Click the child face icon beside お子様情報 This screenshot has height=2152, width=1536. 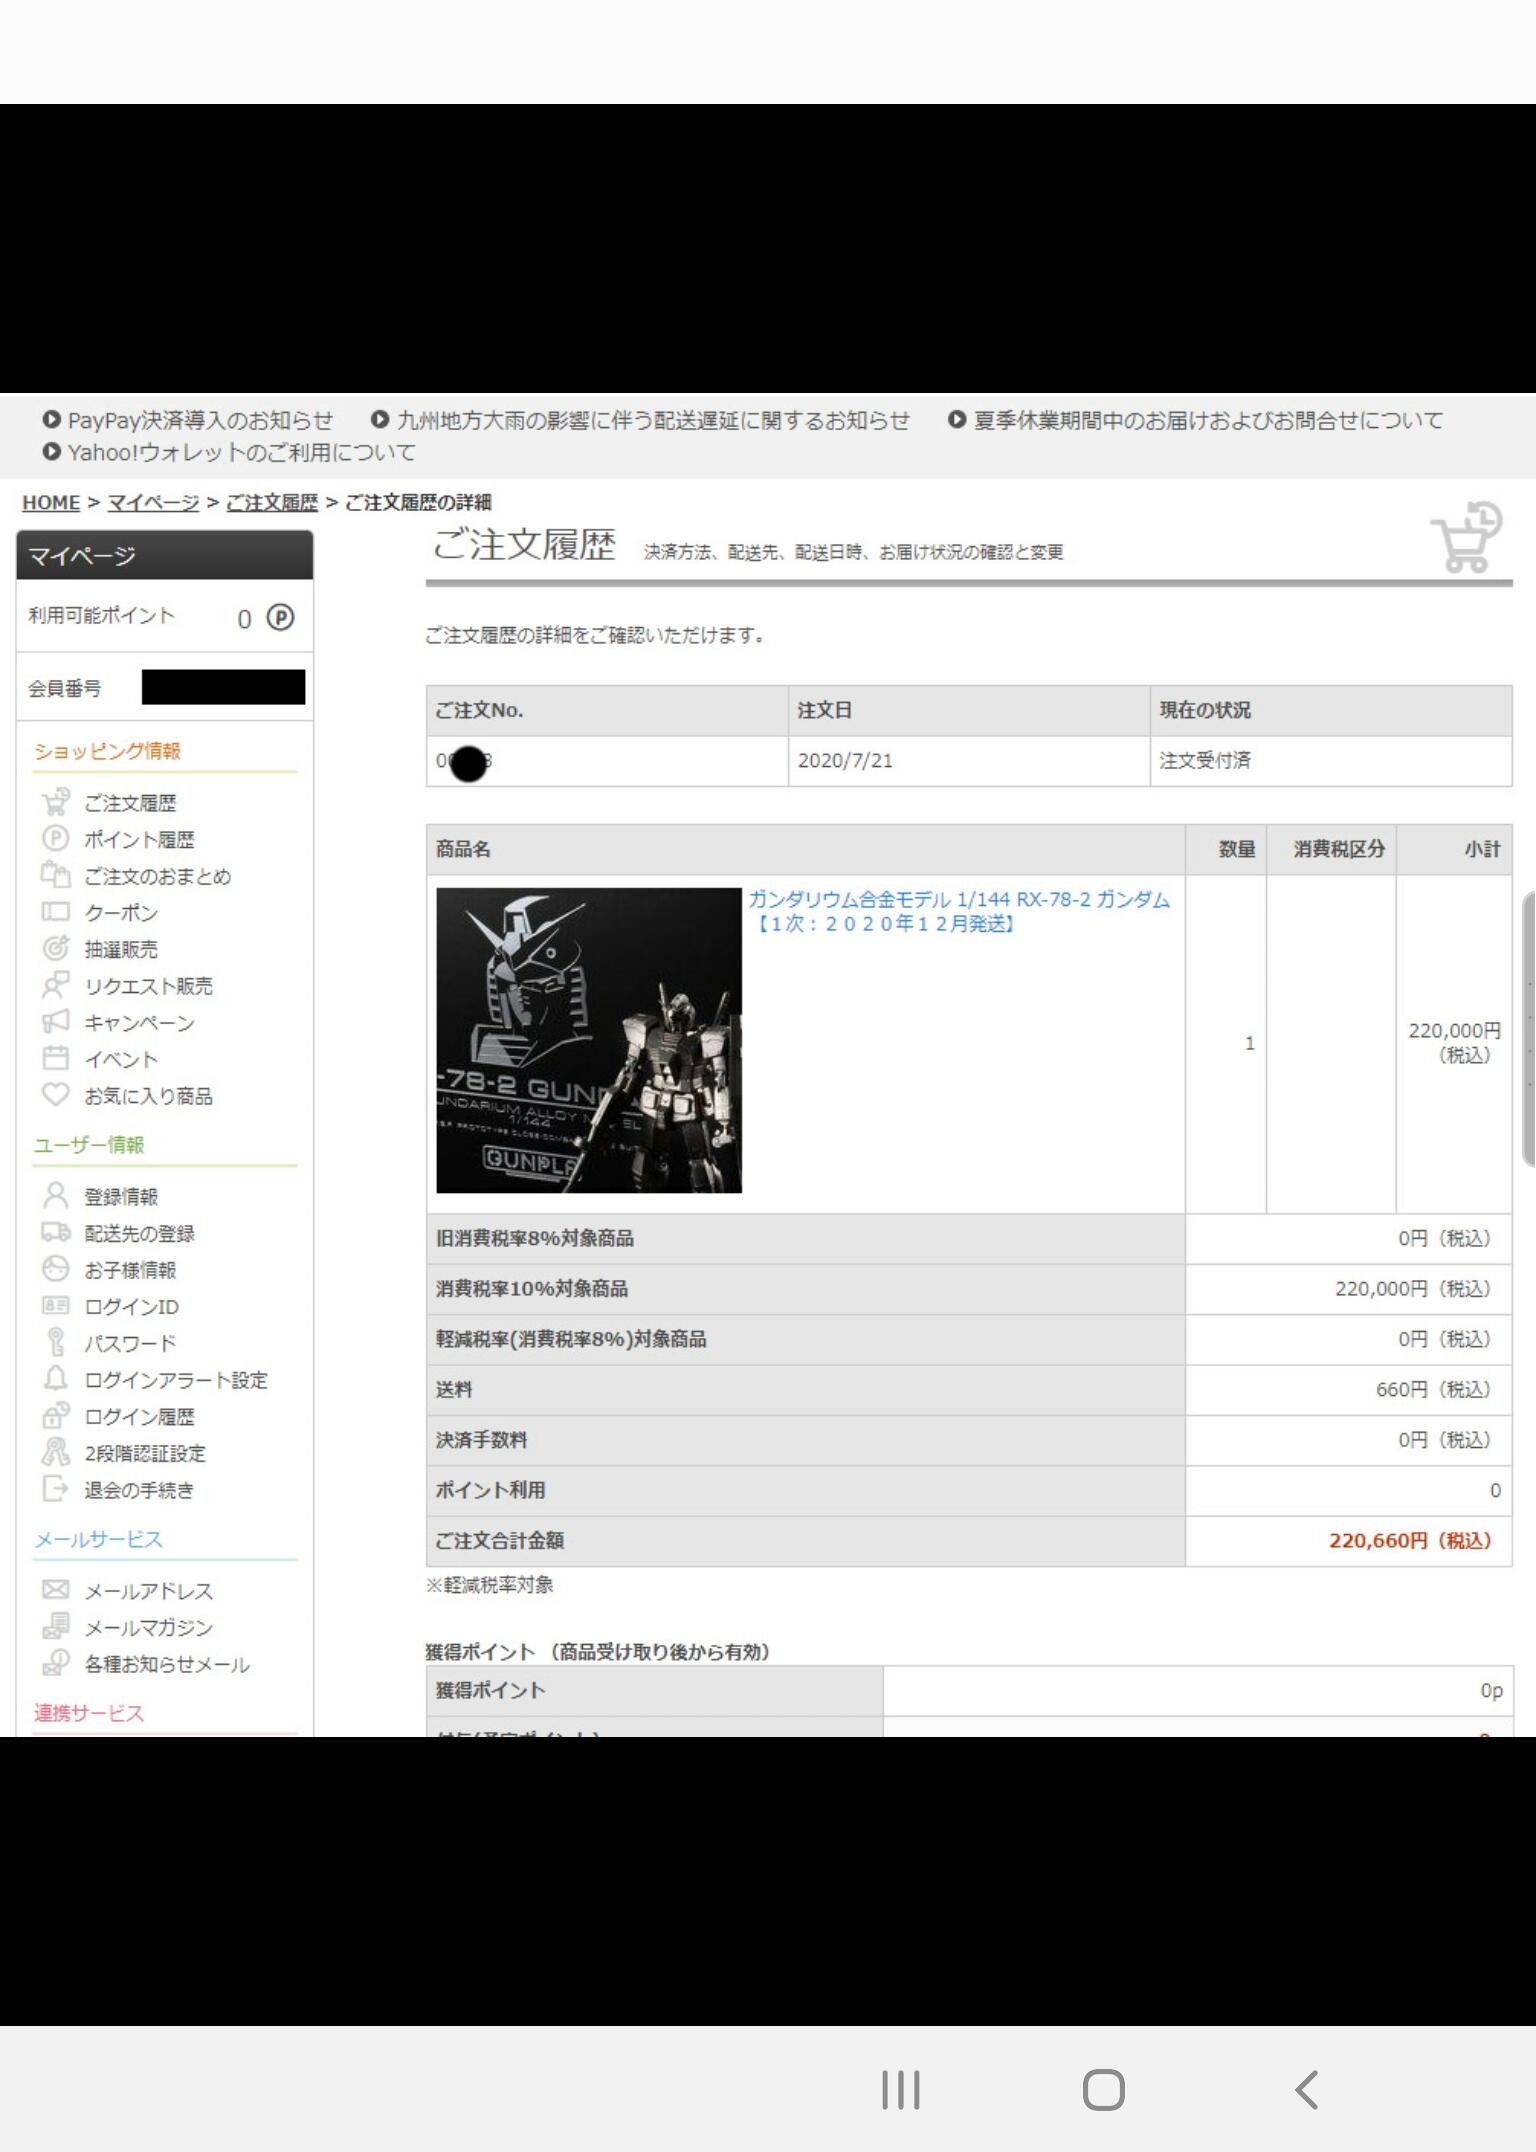tap(56, 1269)
